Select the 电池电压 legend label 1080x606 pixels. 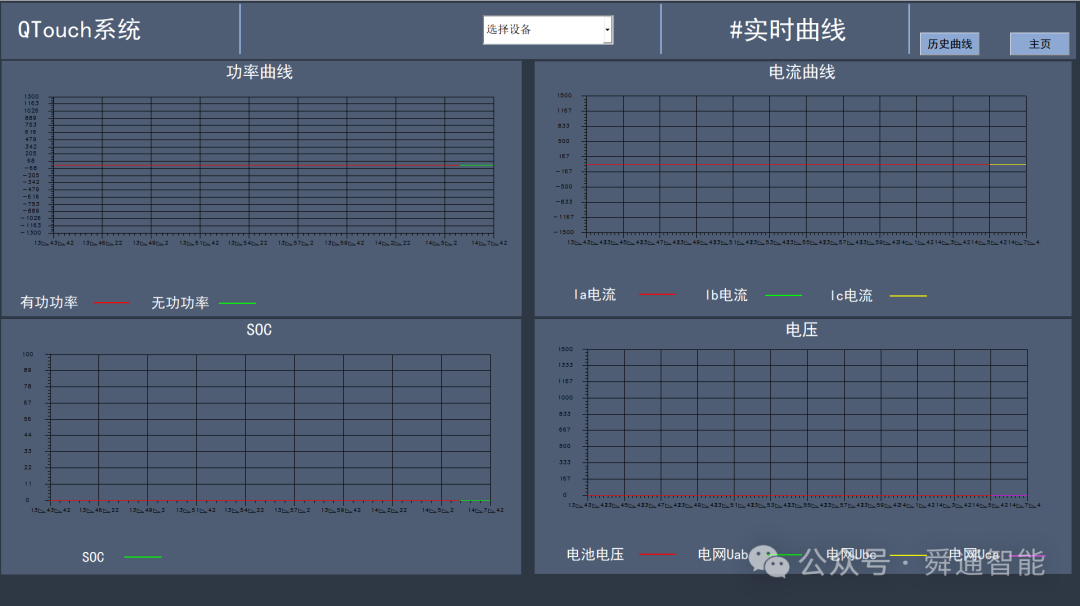tap(595, 554)
